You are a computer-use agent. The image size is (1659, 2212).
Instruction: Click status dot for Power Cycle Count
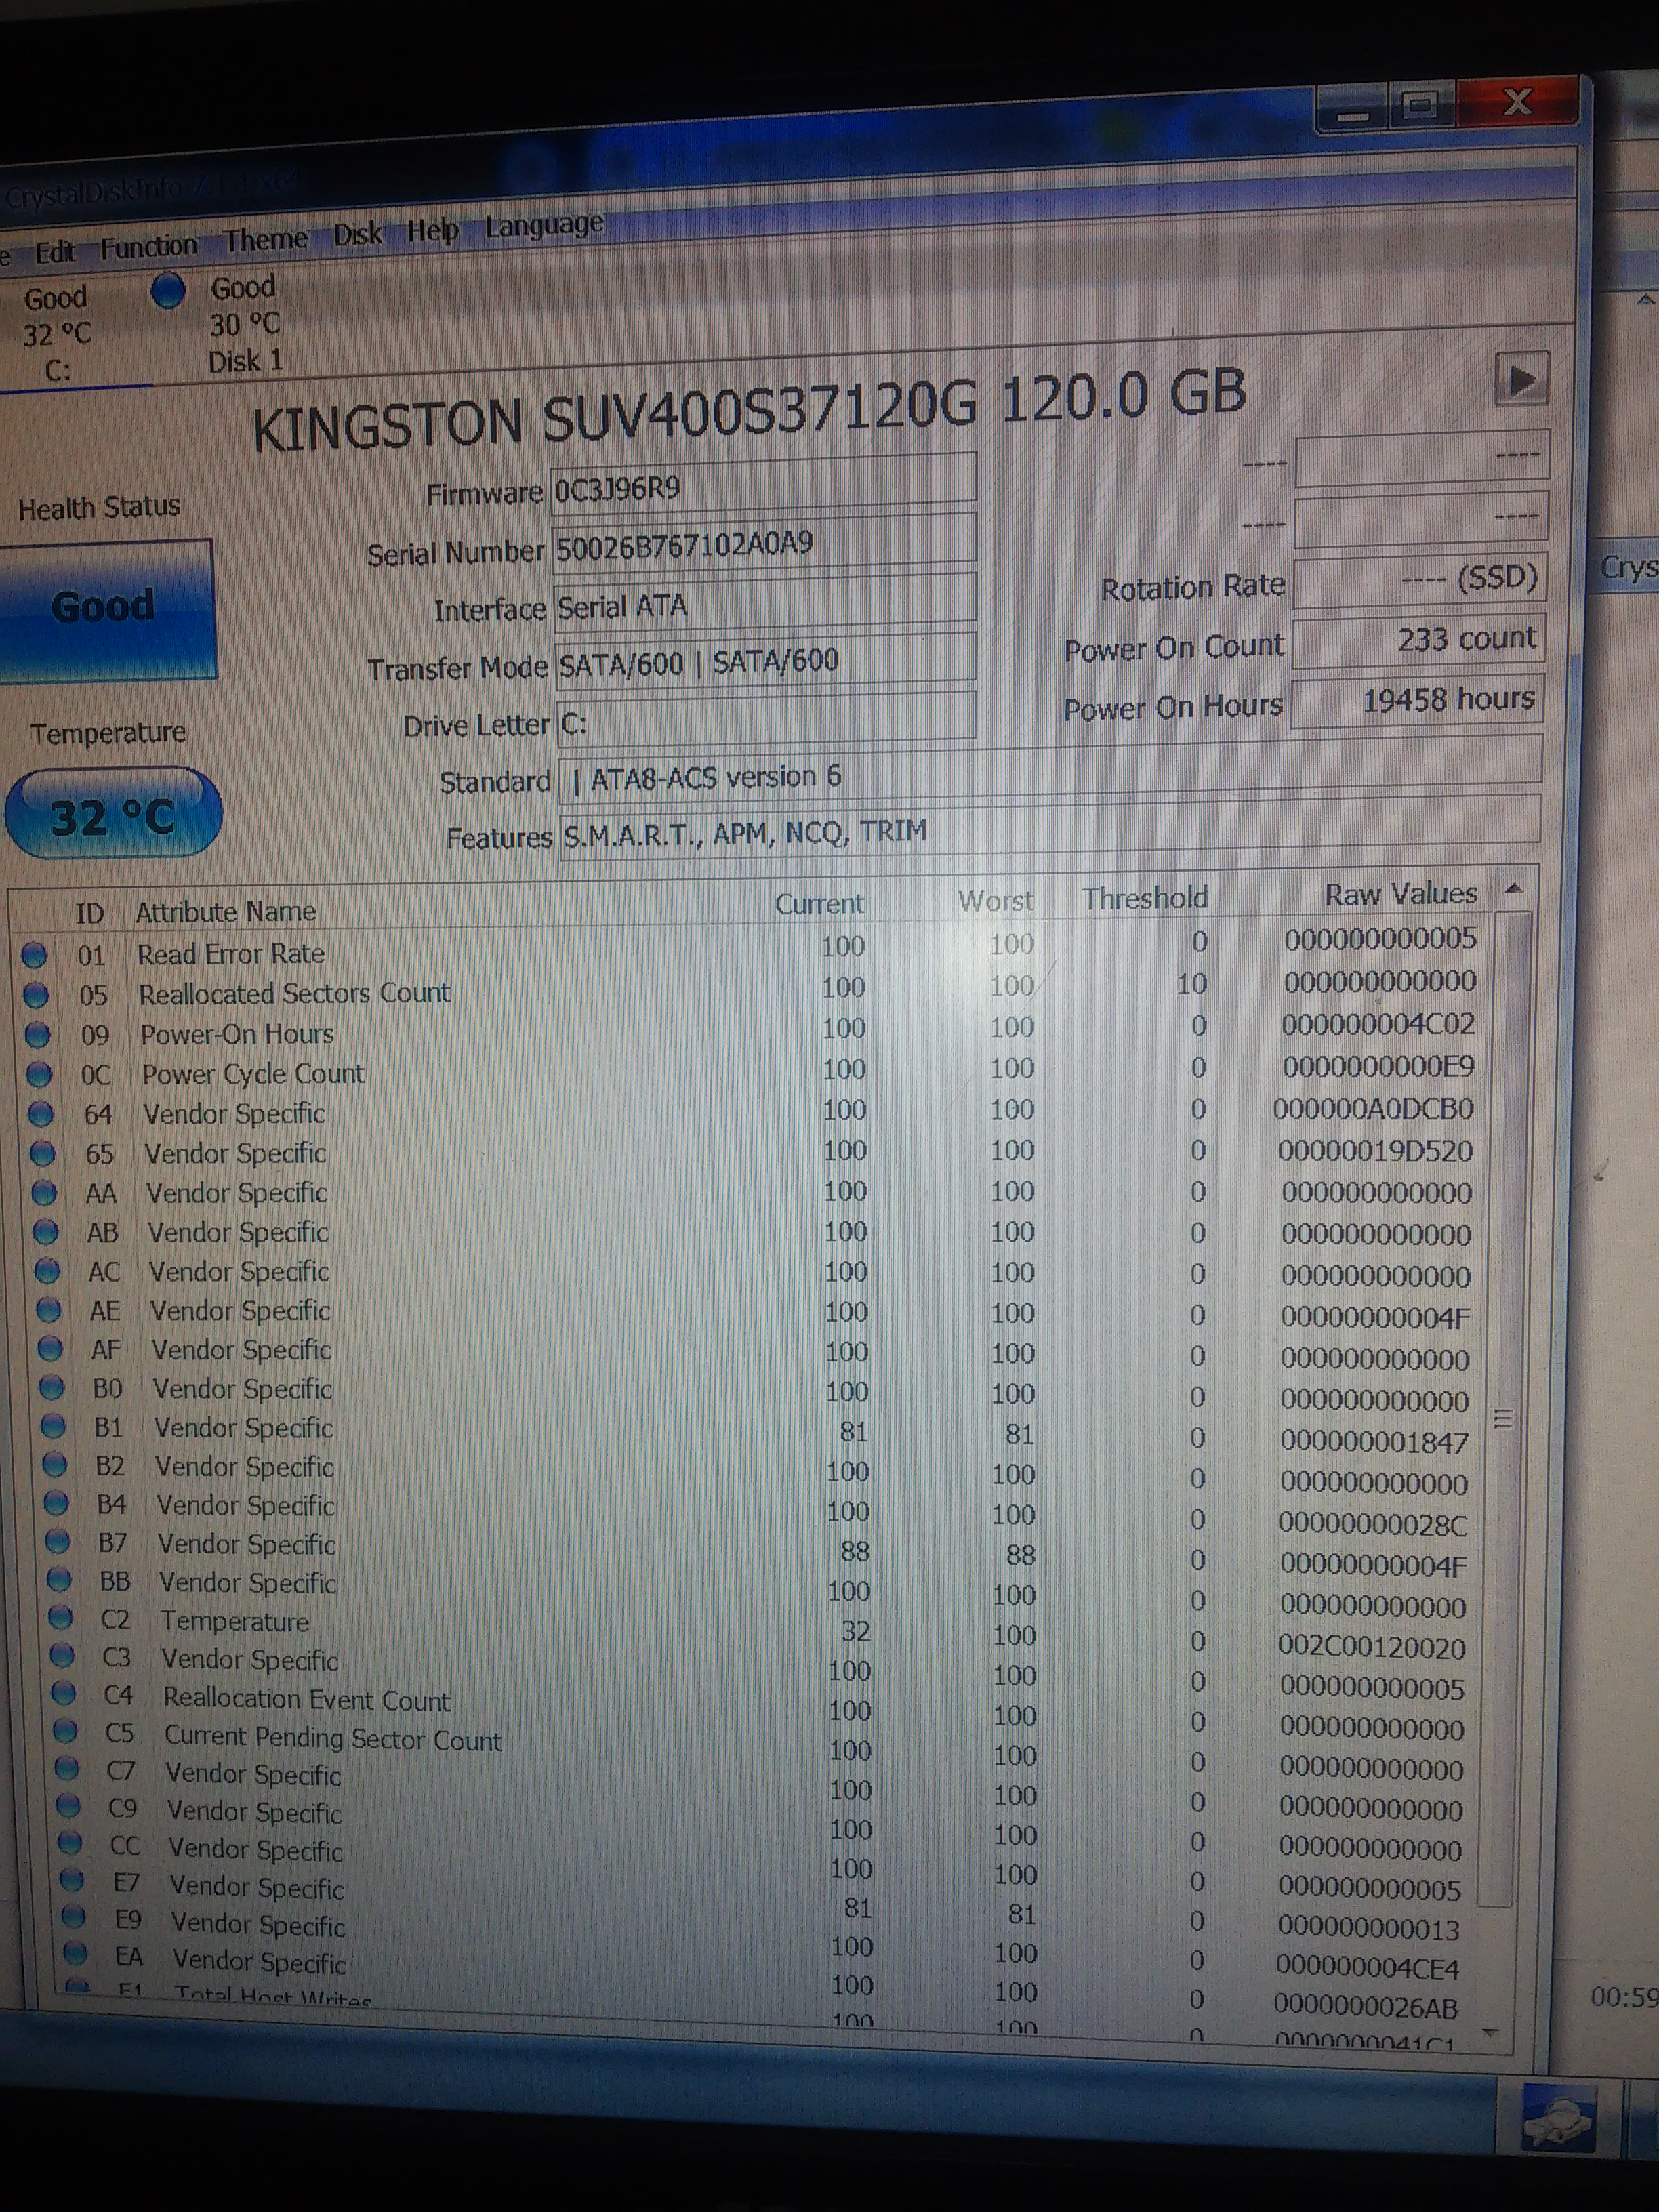point(39,1075)
